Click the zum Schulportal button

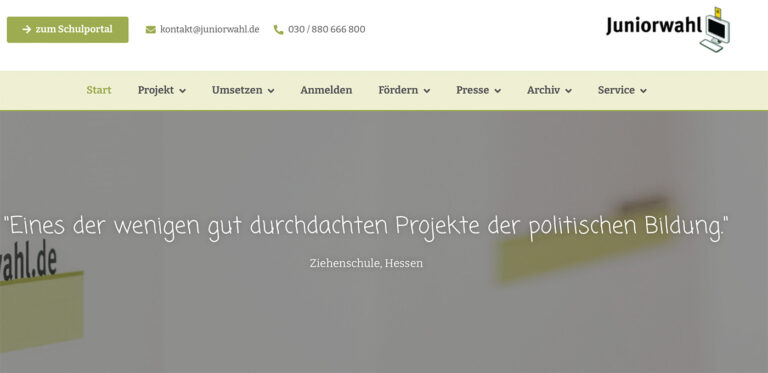click(x=68, y=29)
